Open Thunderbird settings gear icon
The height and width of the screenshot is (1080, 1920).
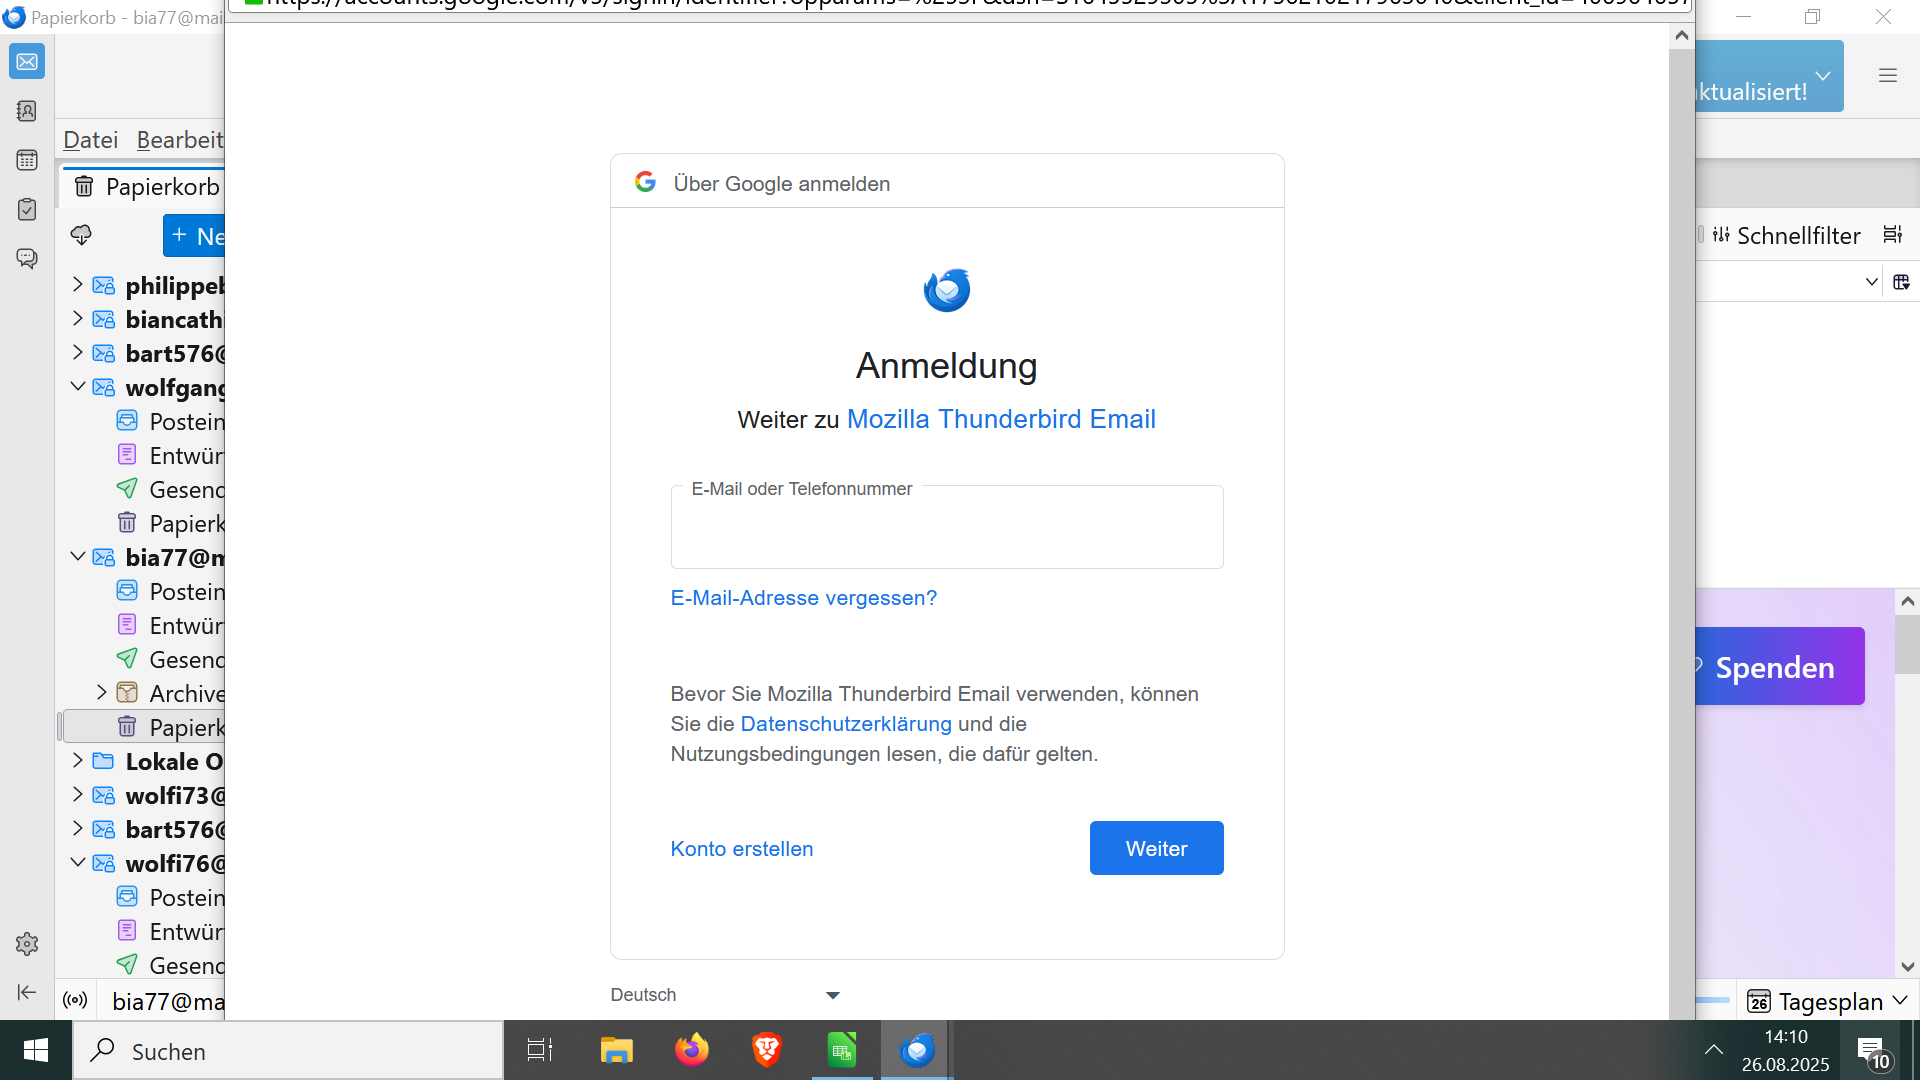tap(27, 944)
